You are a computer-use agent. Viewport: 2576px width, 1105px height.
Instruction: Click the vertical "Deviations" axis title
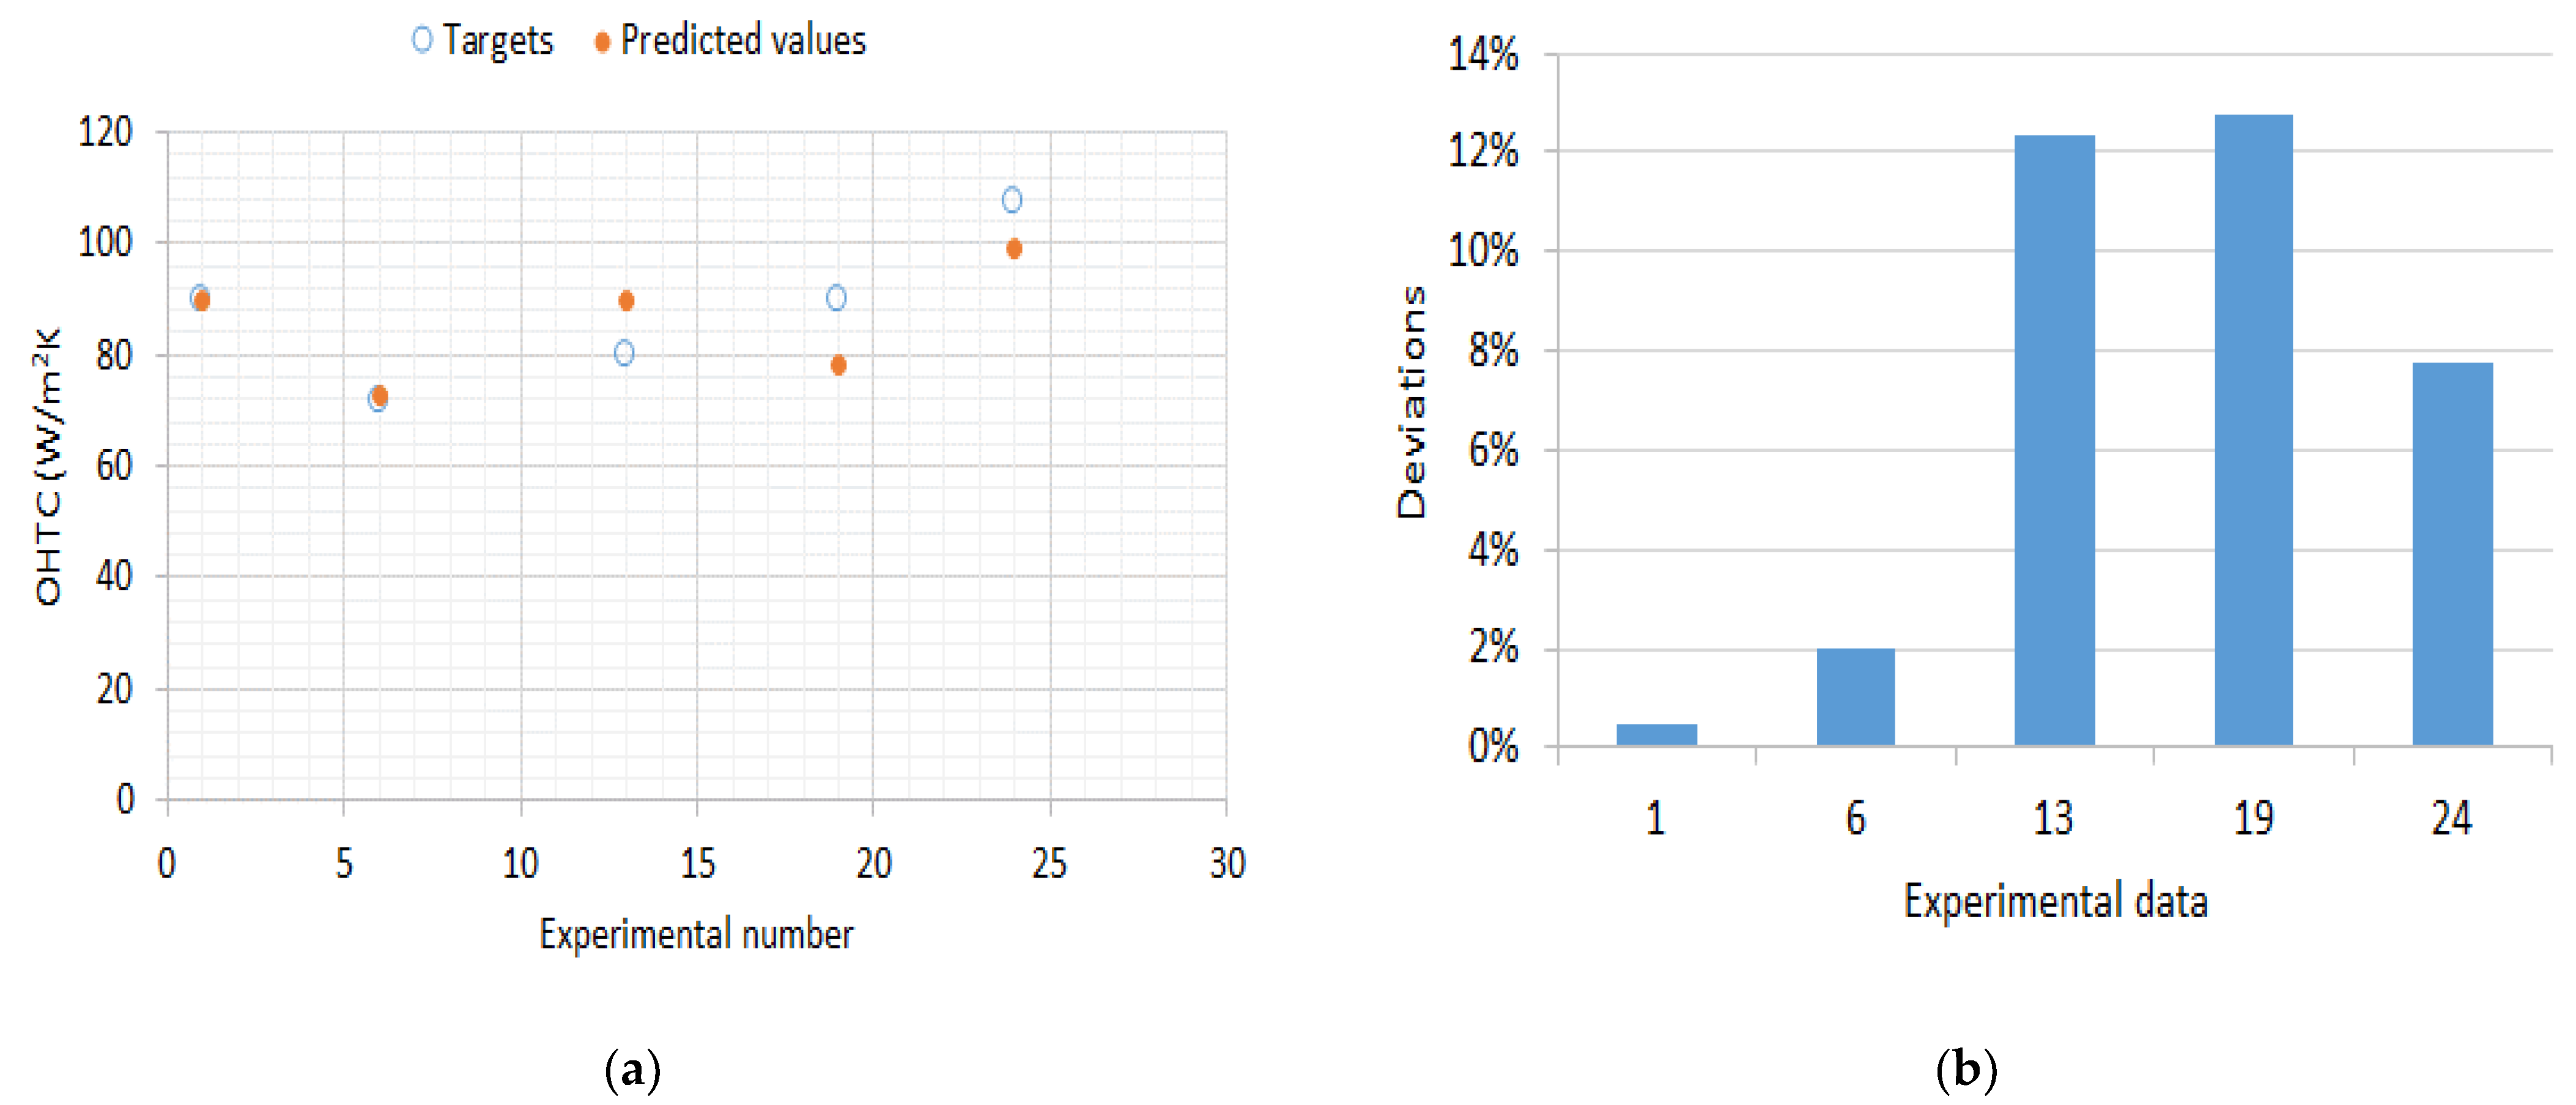[1411, 402]
